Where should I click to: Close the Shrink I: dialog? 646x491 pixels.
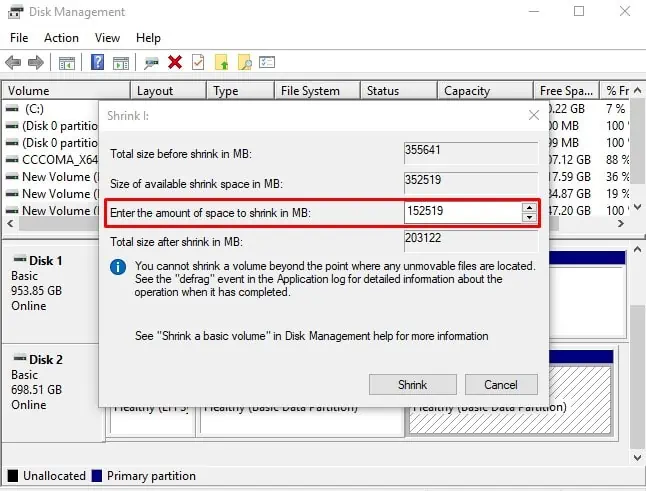pos(534,115)
